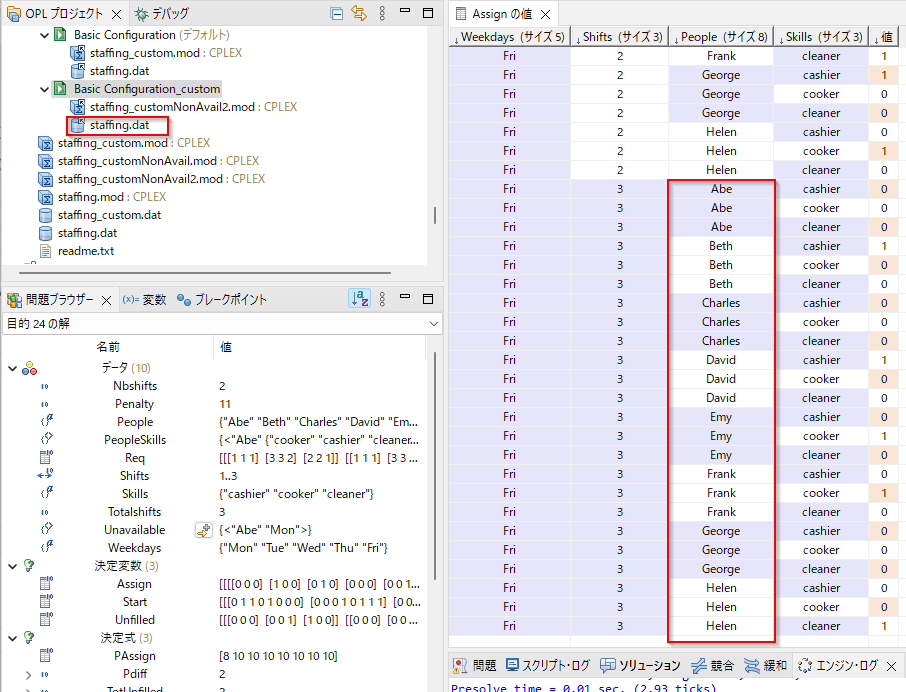
Task: Select staffing_custom.mod under Basic Configuration (デフォルト)
Action: 166,53
